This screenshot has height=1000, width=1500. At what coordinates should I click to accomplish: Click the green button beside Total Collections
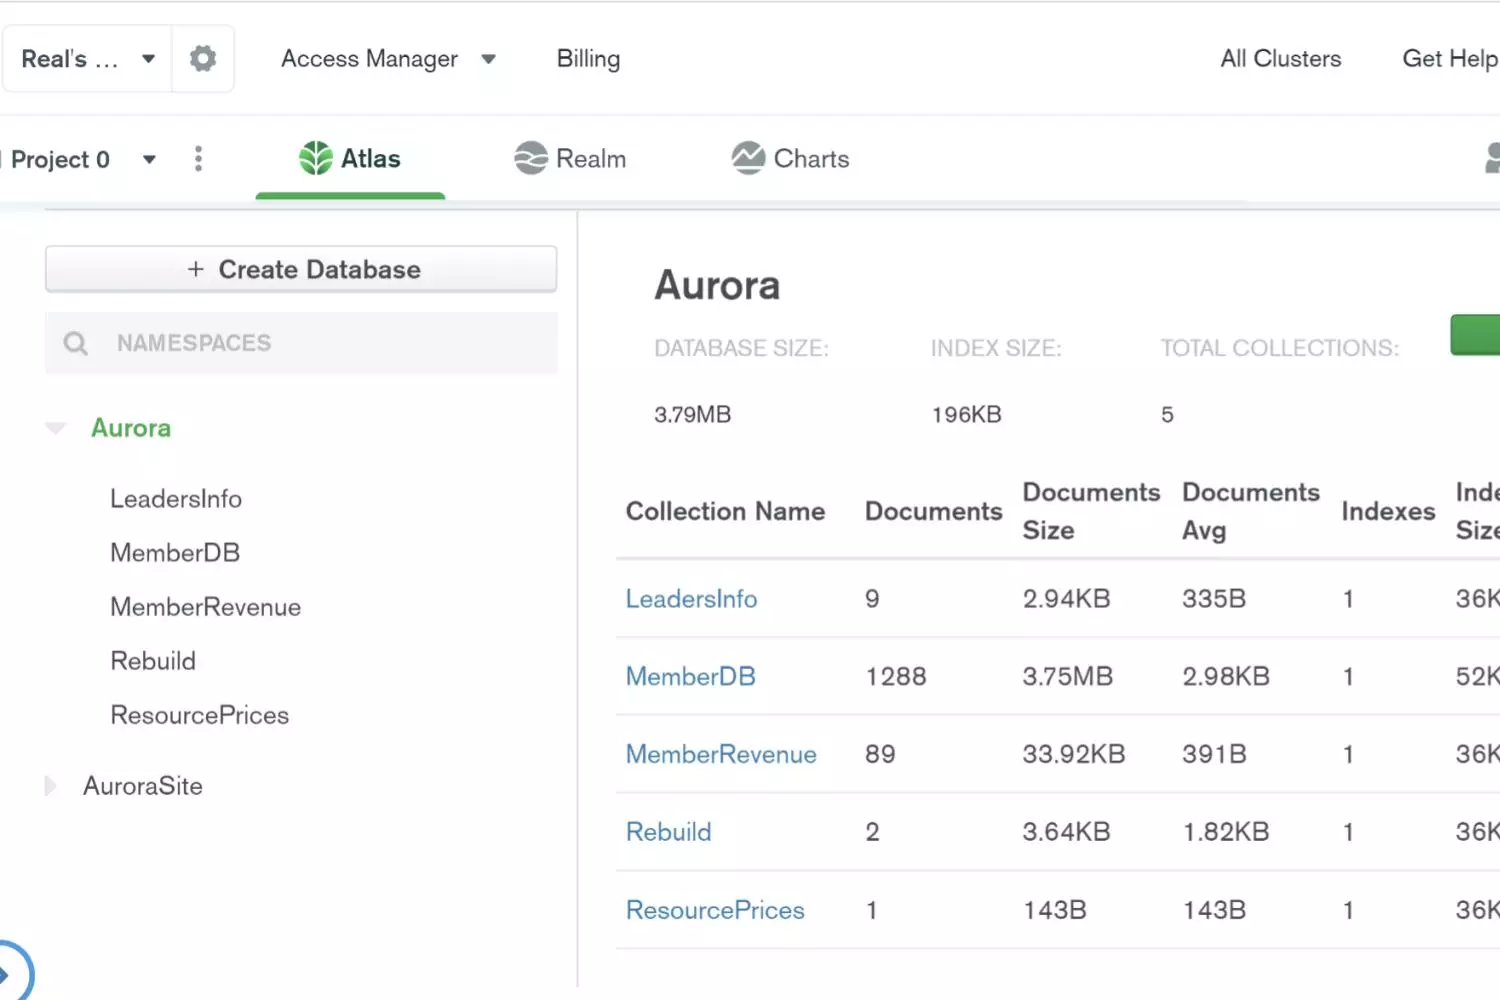click(x=1476, y=335)
